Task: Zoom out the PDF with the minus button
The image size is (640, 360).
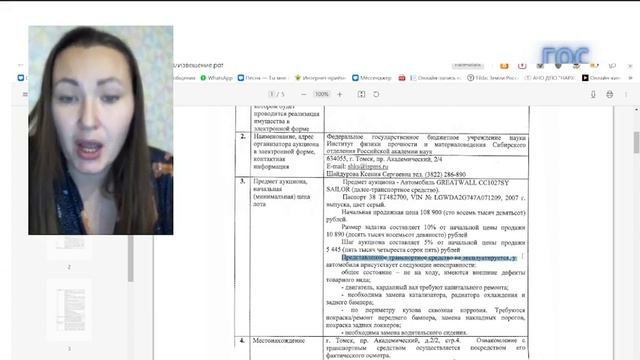Action: point(303,94)
